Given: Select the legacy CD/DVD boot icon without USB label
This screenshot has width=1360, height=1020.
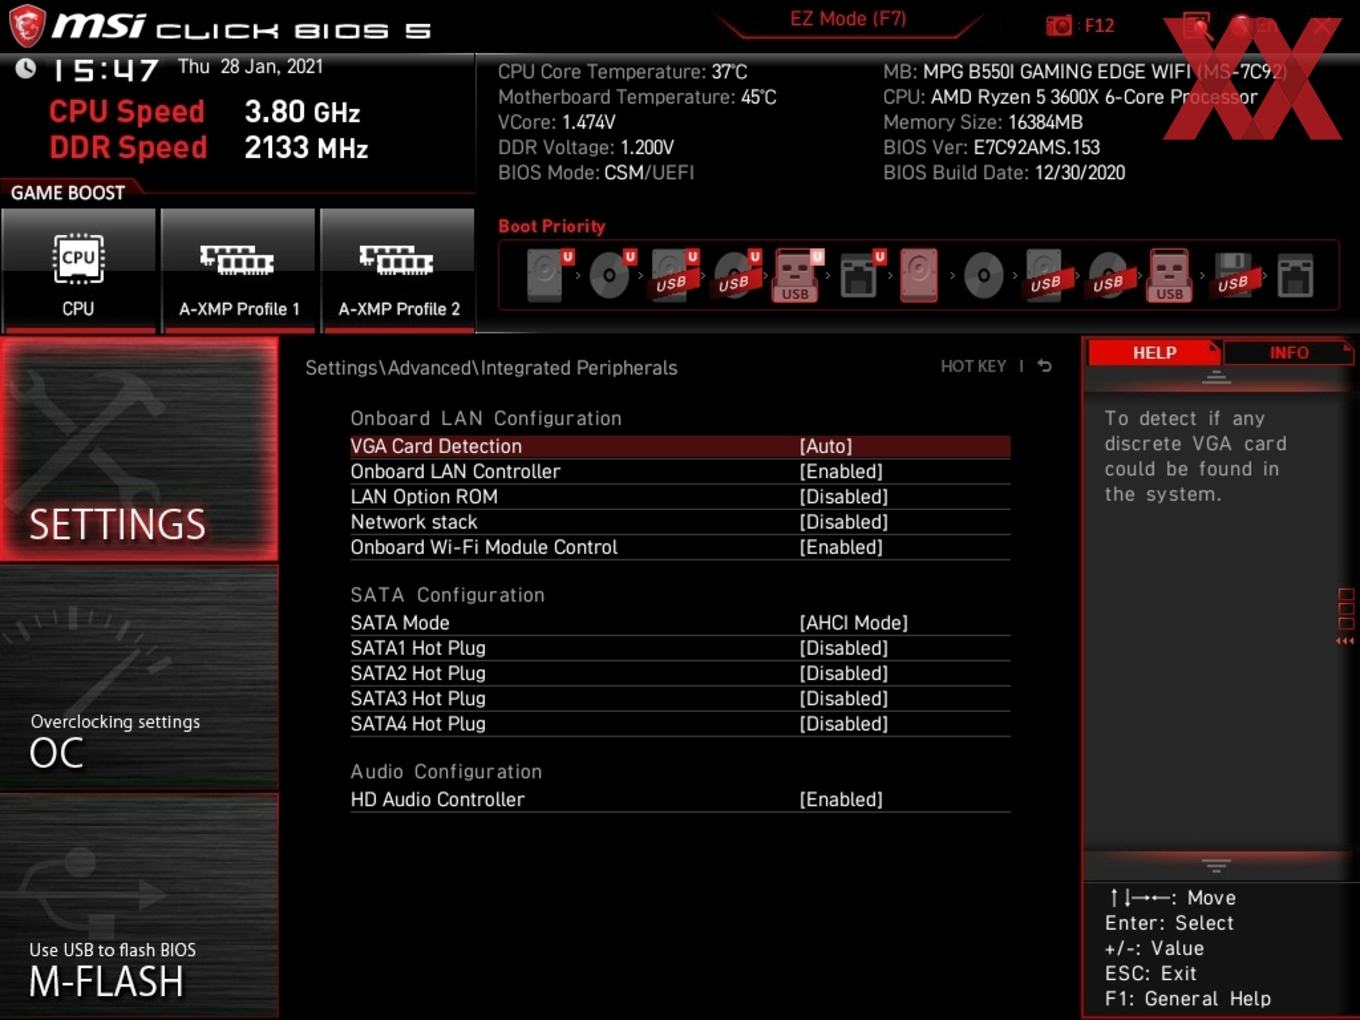Looking at the screenshot, I should pos(984,275).
